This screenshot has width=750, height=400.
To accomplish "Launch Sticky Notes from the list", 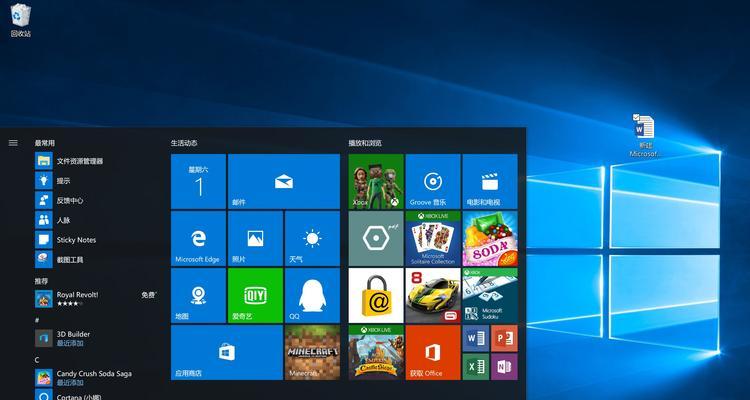I will (x=96, y=240).
